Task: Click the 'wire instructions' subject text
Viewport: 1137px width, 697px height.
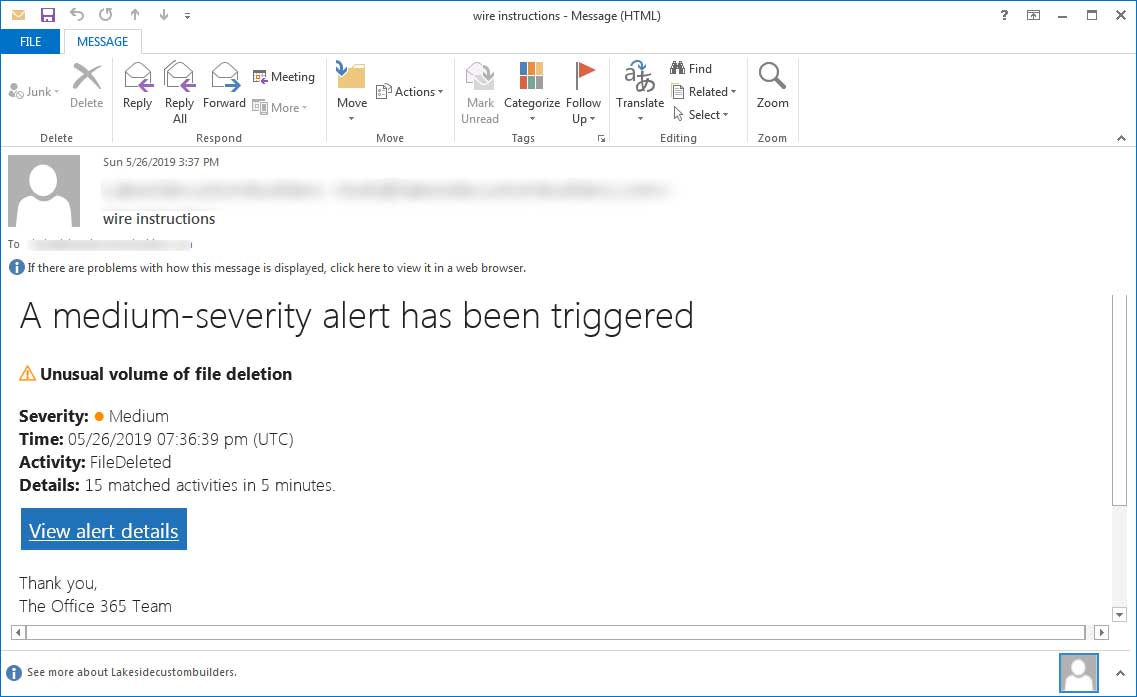Action: 159,218
